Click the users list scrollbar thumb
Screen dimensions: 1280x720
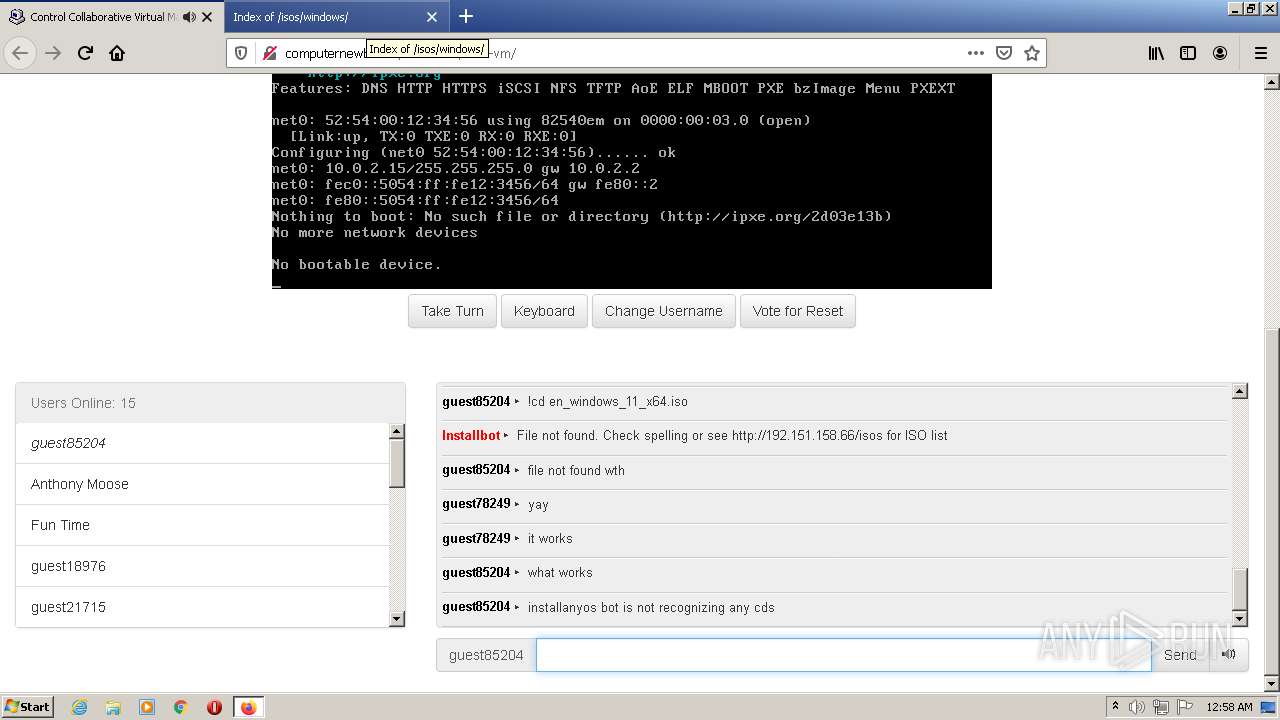[397, 463]
